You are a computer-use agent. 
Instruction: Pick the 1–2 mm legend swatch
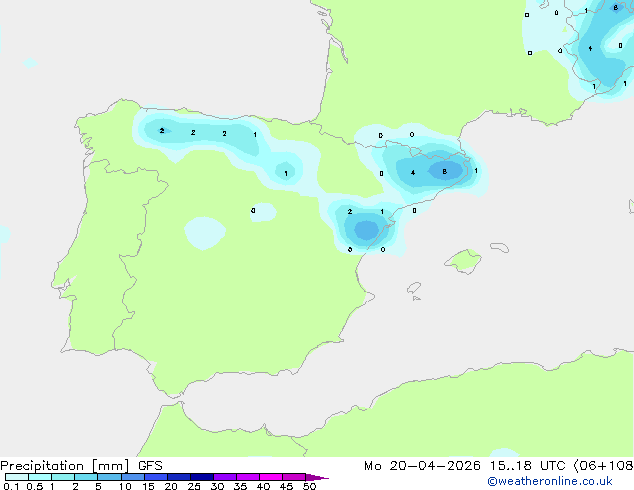[63, 477]
